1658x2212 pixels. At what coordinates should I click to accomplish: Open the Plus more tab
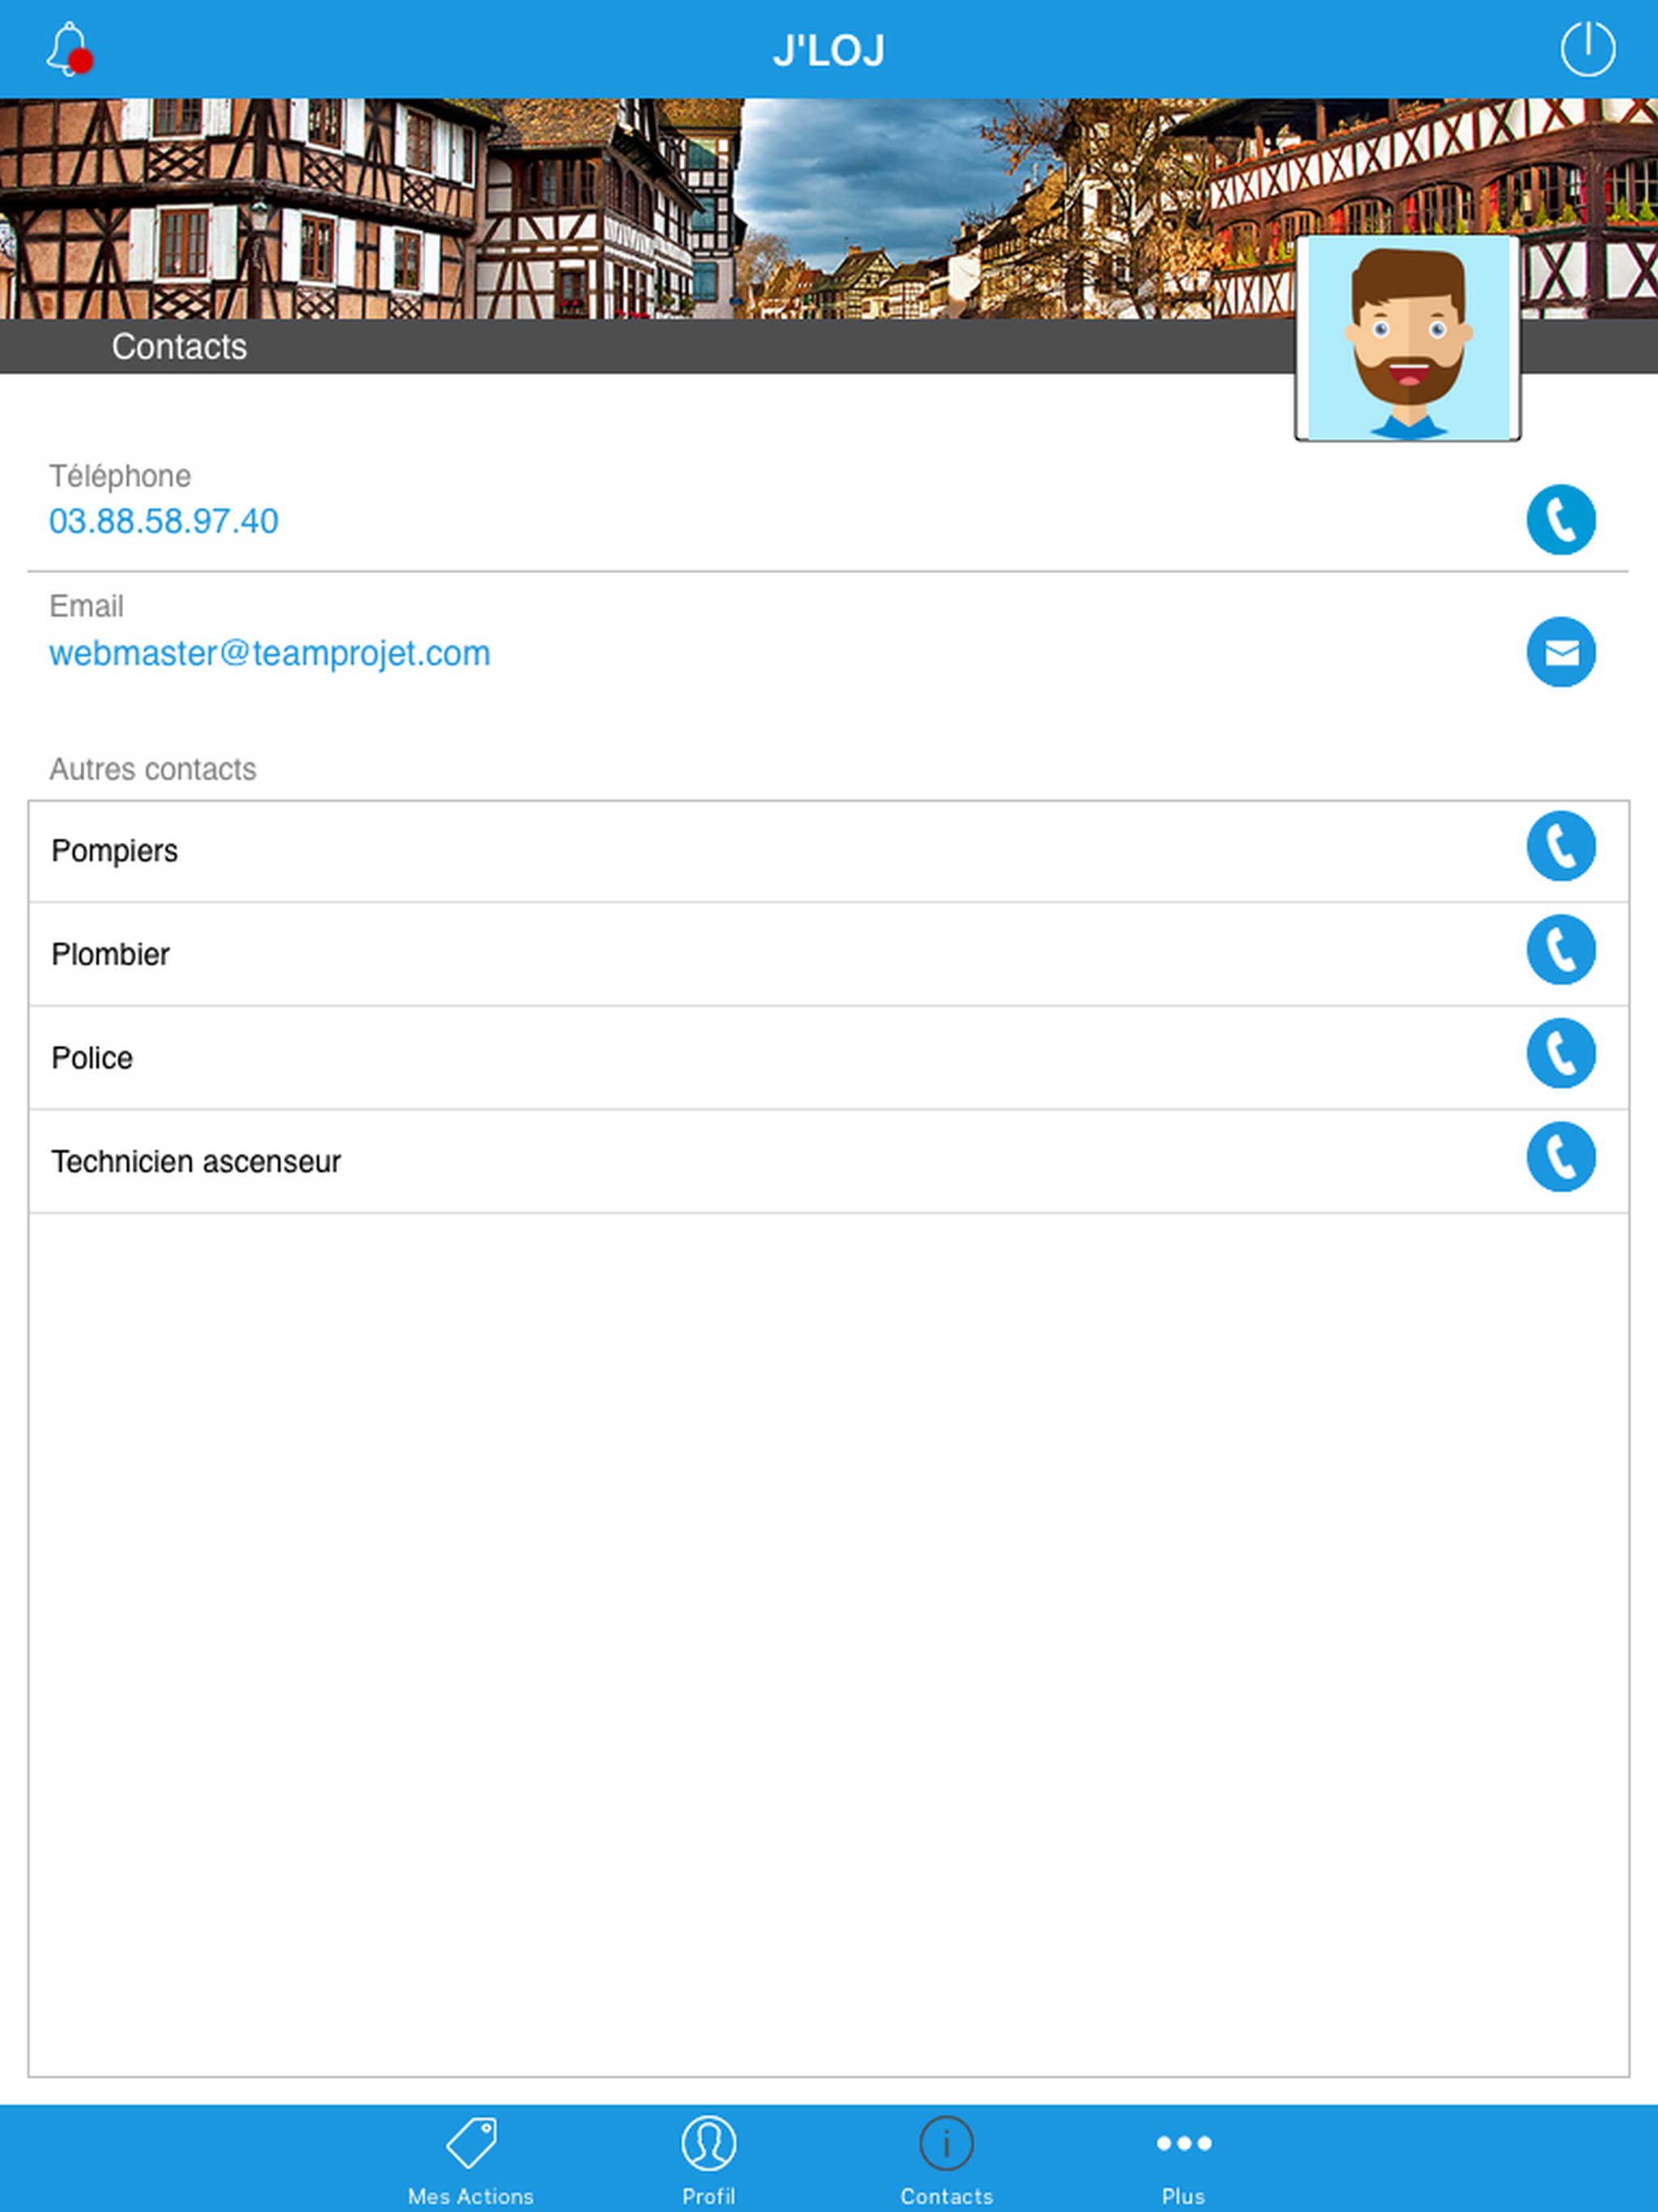(1183, 2160)
